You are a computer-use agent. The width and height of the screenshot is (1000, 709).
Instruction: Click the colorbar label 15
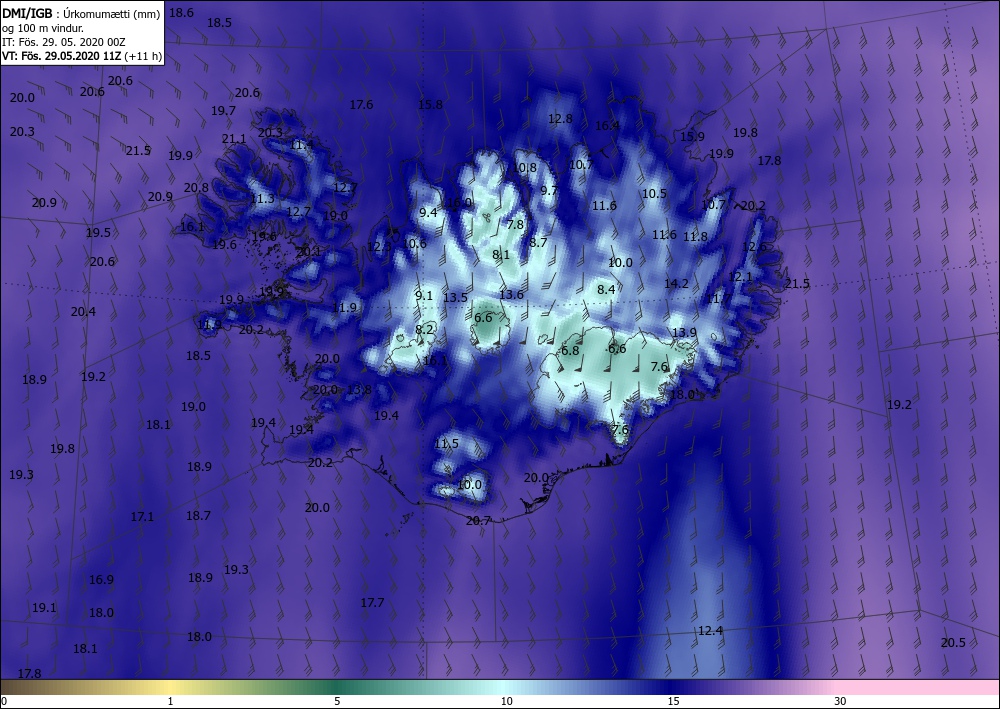coord(673,701)
